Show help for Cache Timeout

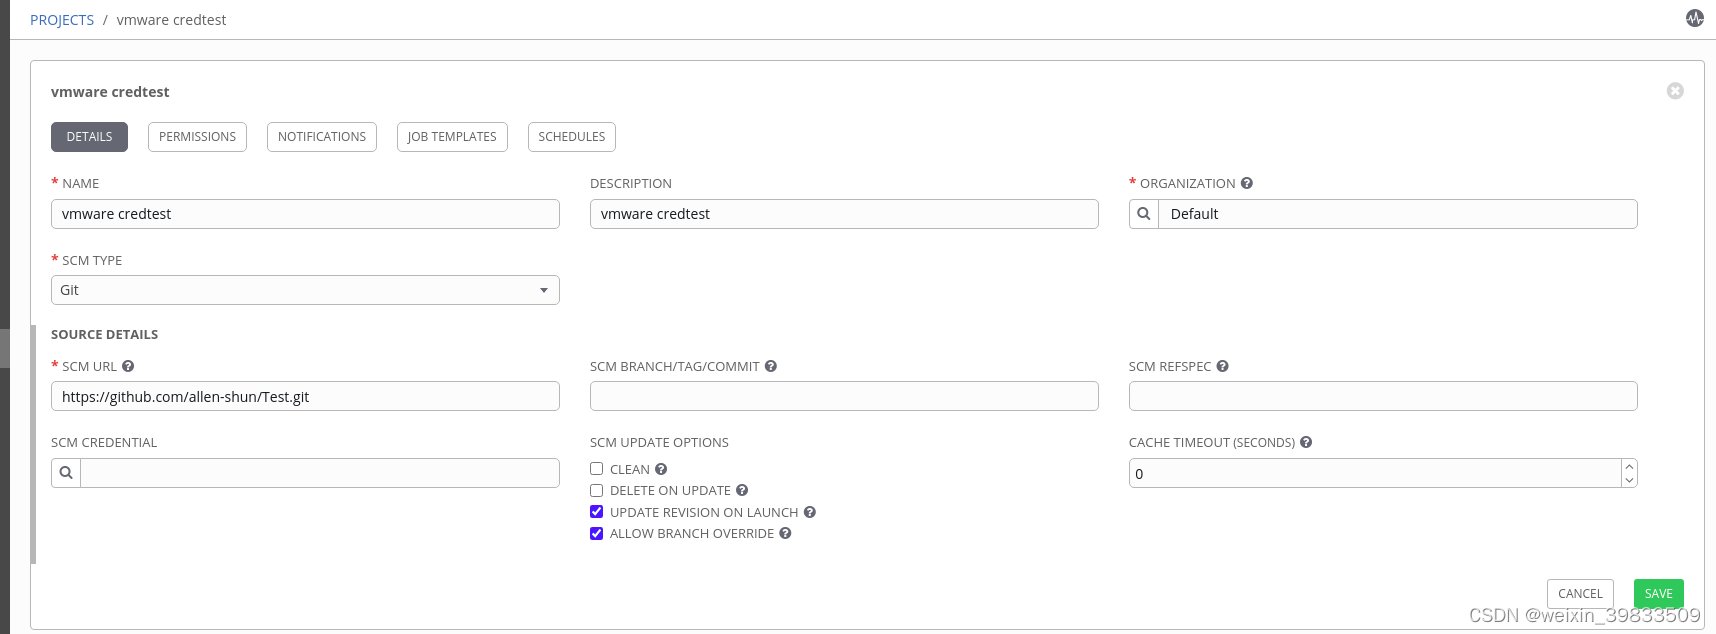1306,443
